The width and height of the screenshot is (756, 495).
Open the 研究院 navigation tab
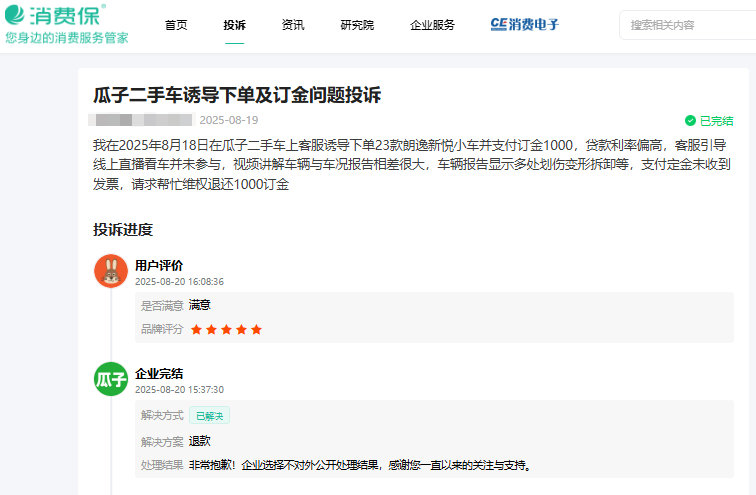(357, 25)
